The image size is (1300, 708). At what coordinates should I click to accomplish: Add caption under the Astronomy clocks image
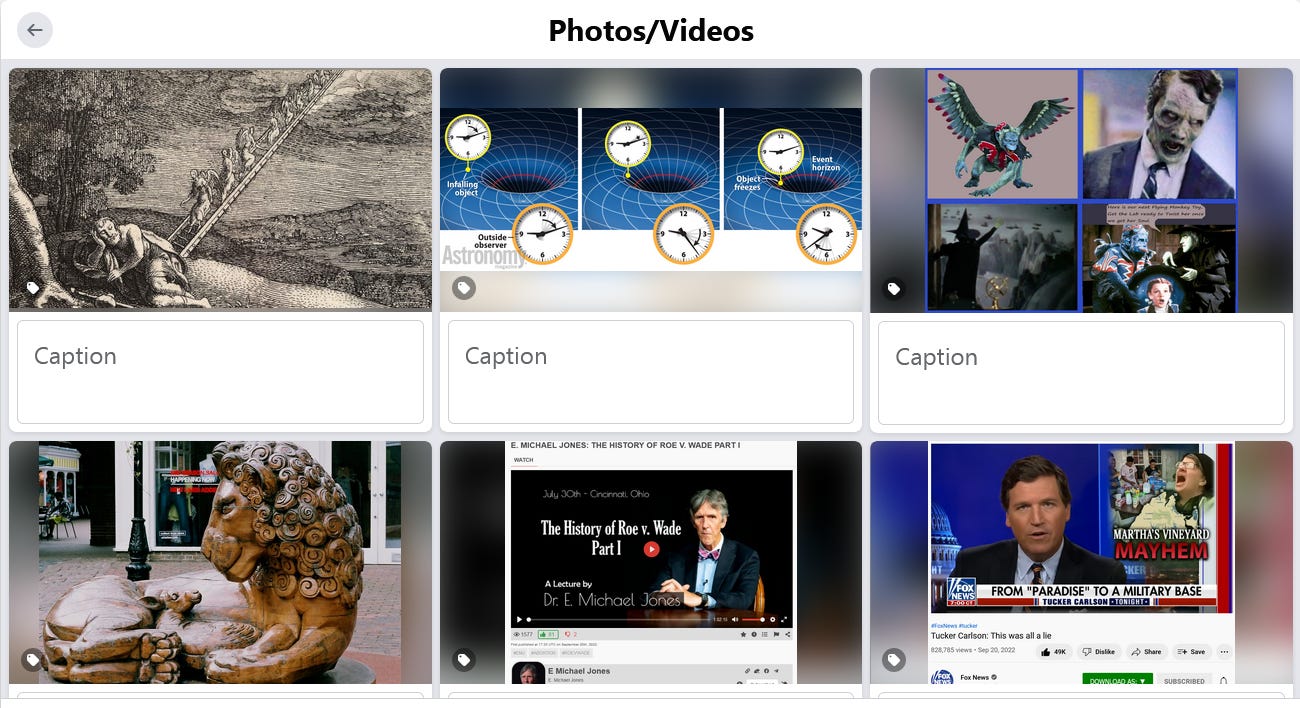pos(651,372)
